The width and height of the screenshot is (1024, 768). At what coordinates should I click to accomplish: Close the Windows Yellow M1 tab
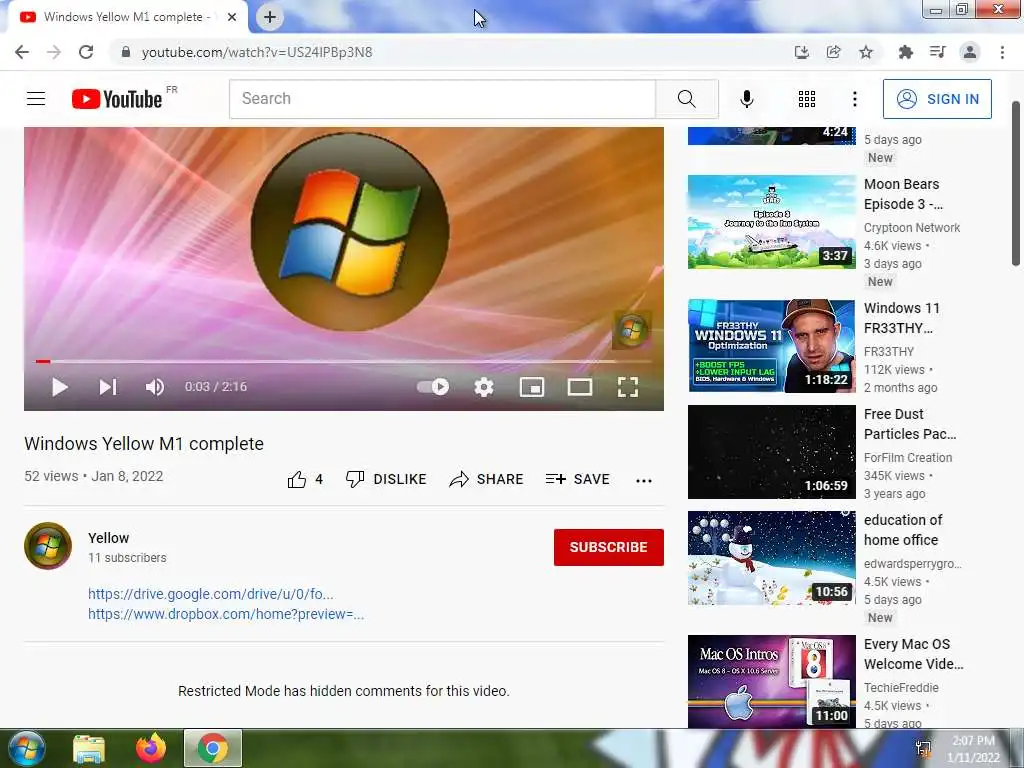[232, 18]
